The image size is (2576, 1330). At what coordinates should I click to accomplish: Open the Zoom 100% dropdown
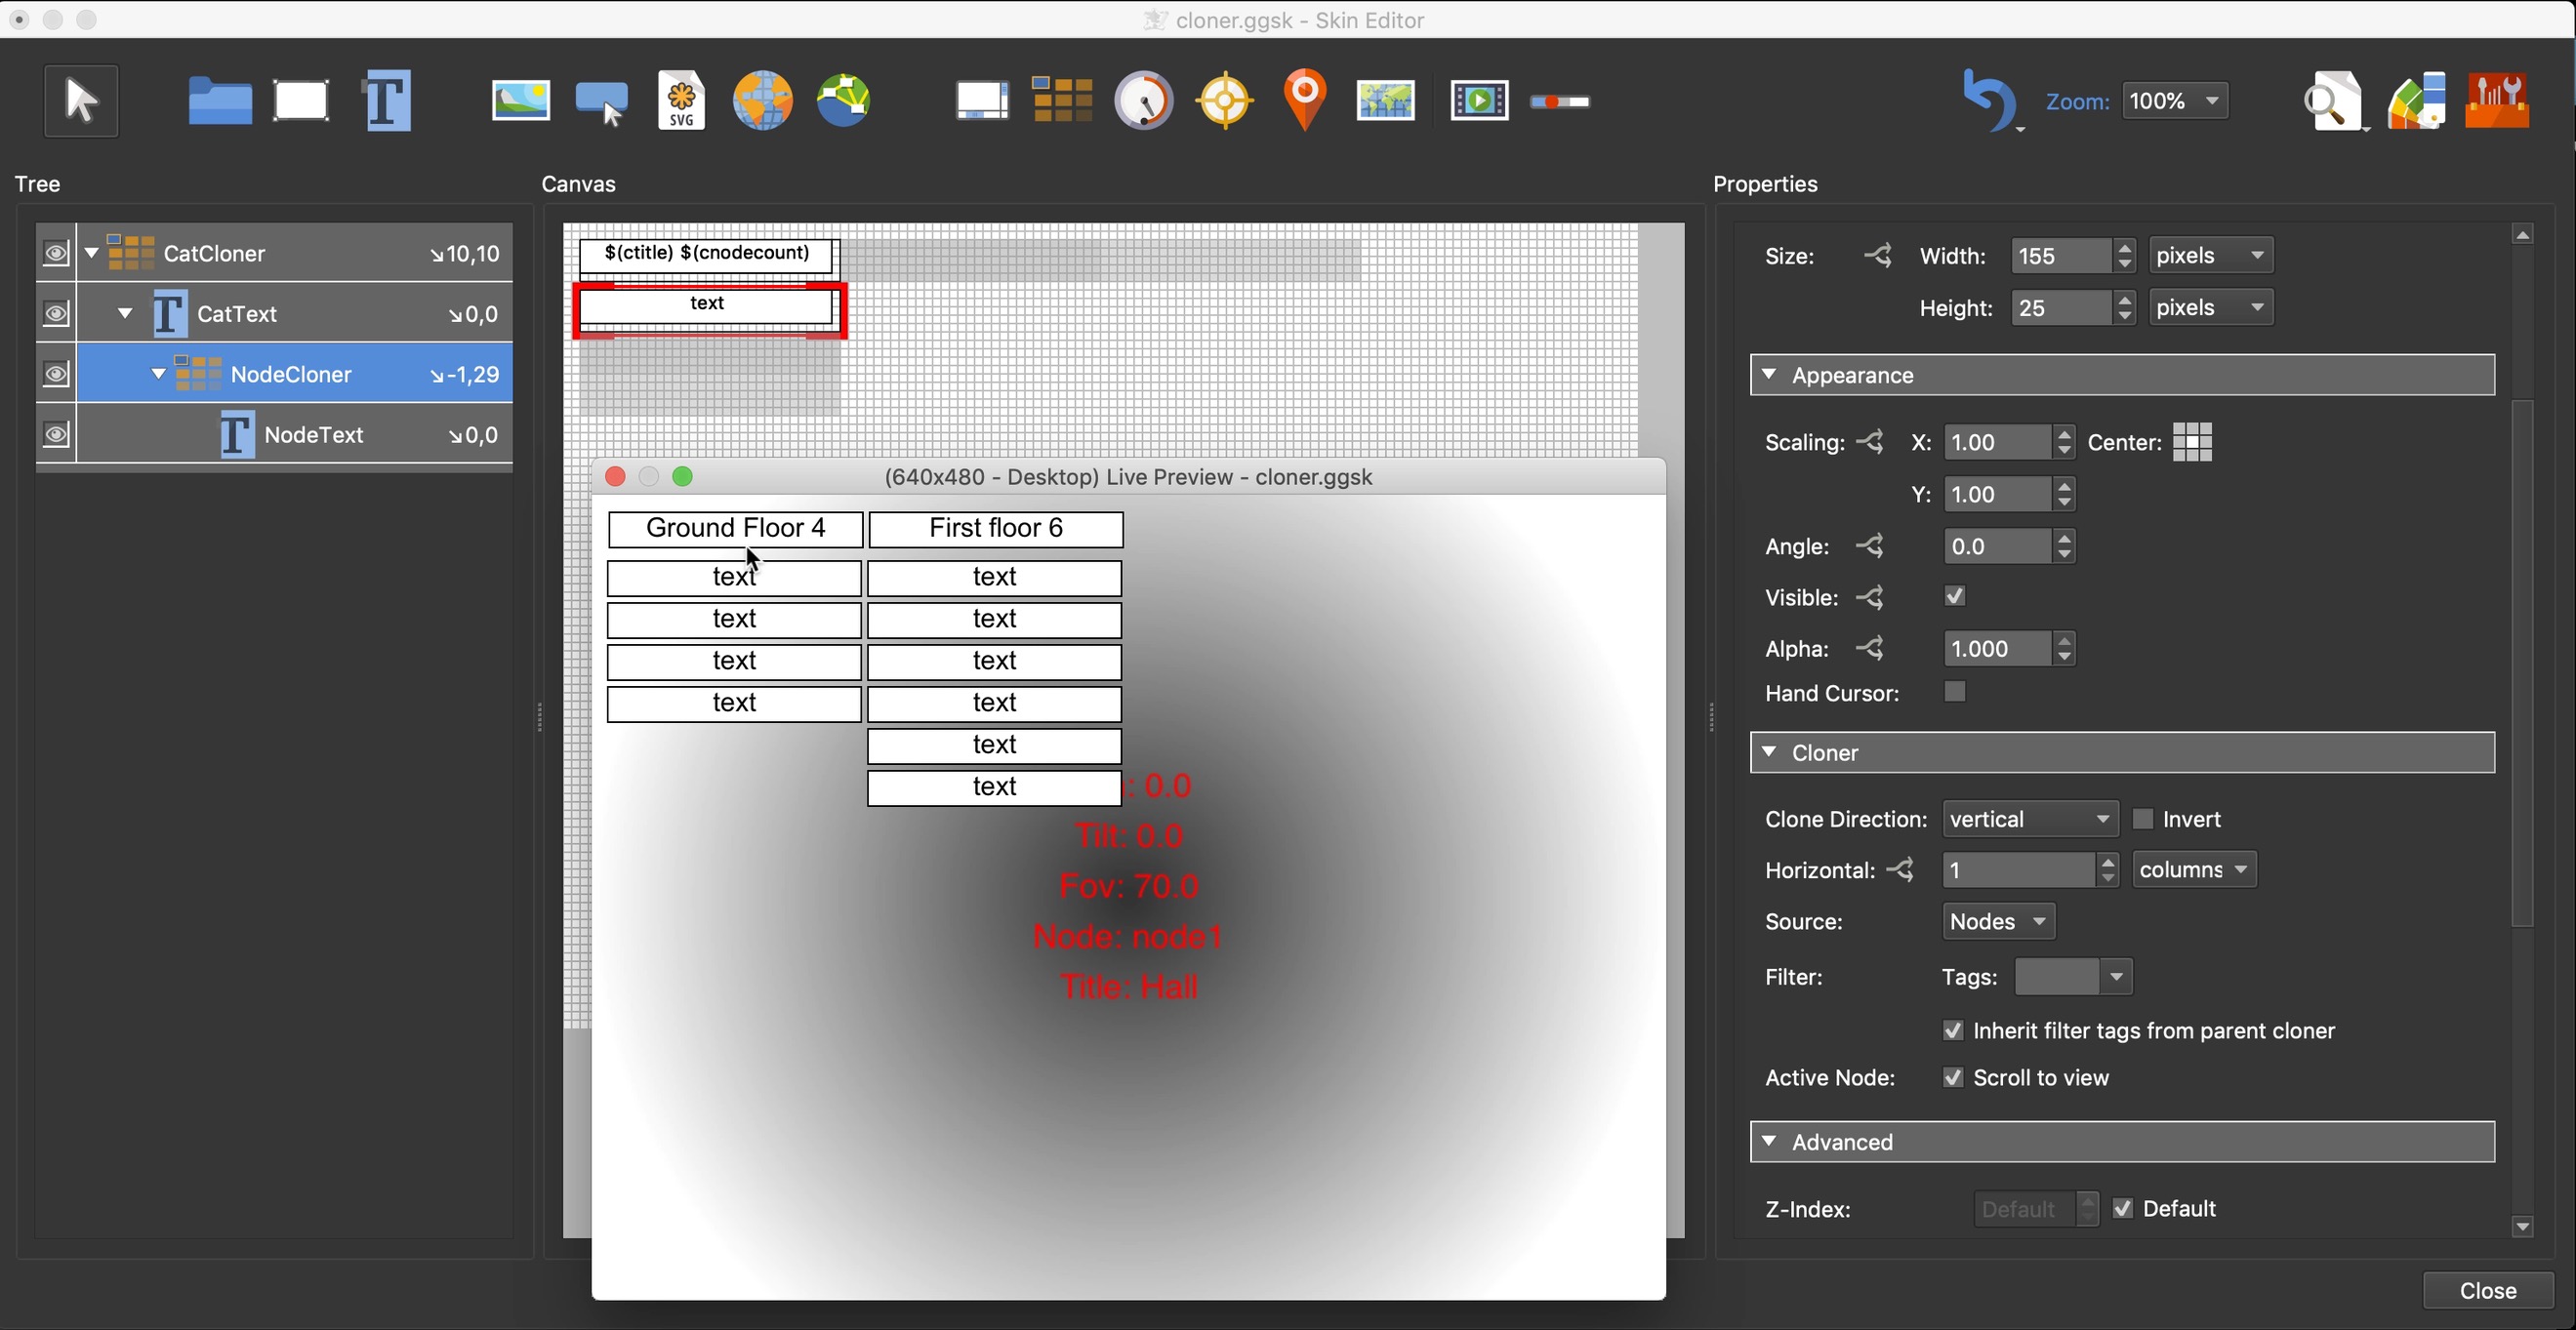click(x=2175, y=101)
